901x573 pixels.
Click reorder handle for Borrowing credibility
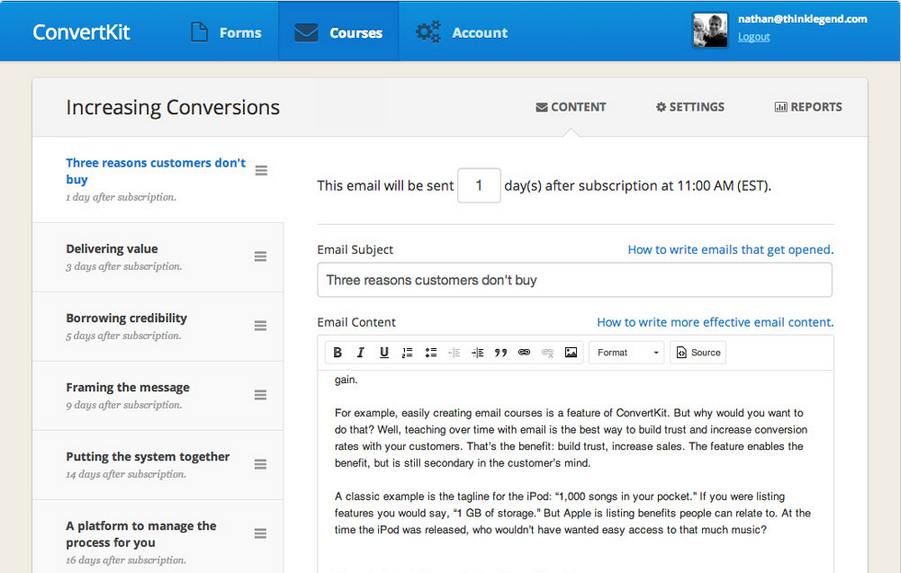coord(260,326)
